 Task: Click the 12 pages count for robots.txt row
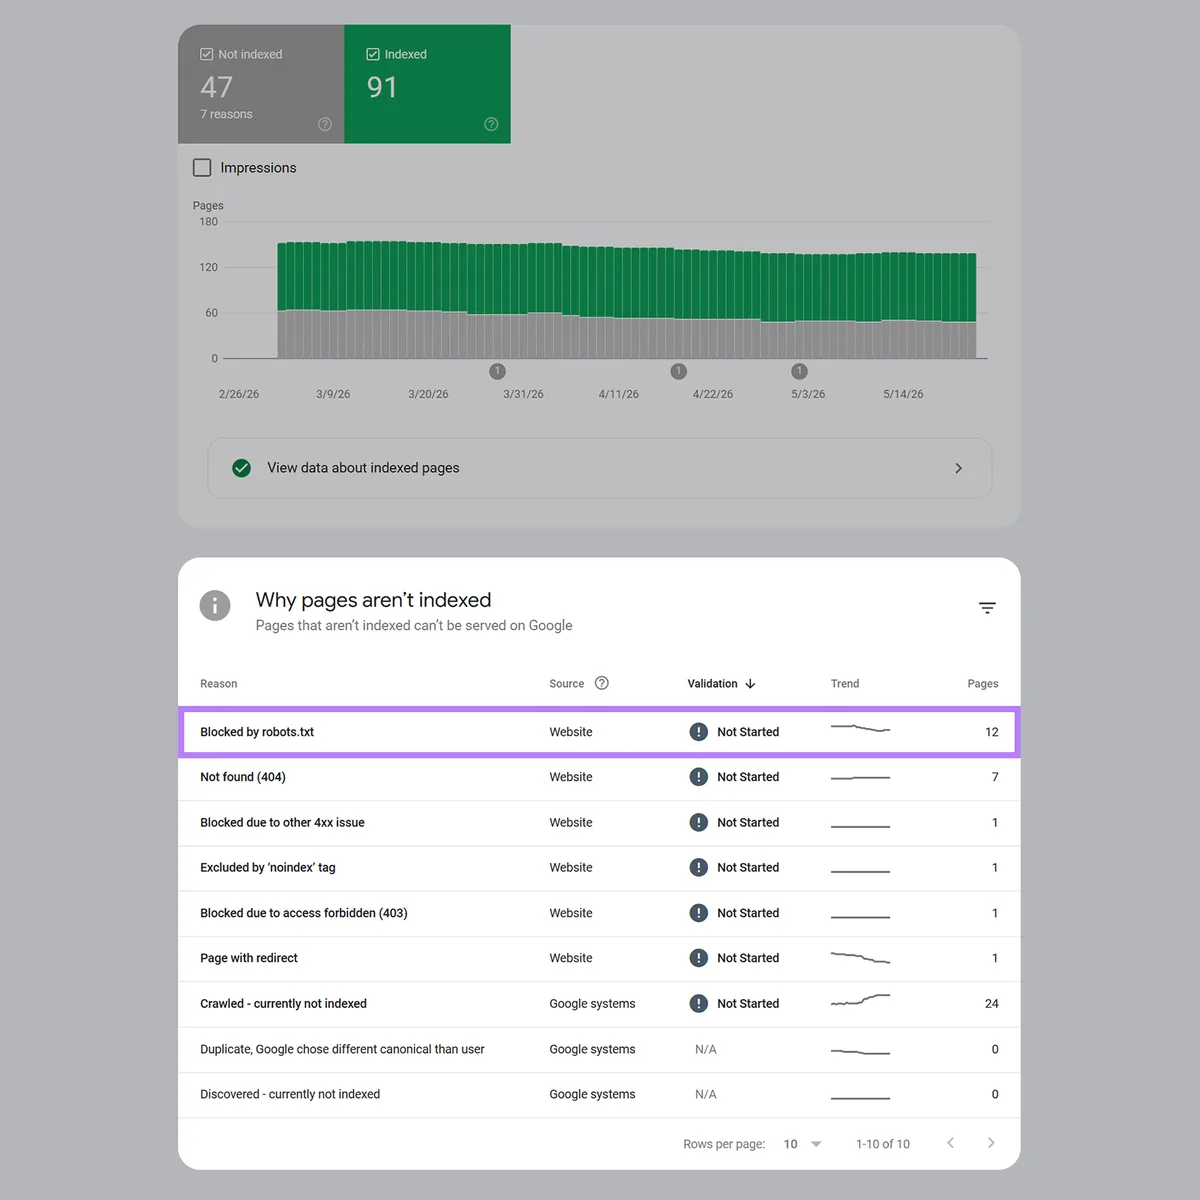point(992,732)
